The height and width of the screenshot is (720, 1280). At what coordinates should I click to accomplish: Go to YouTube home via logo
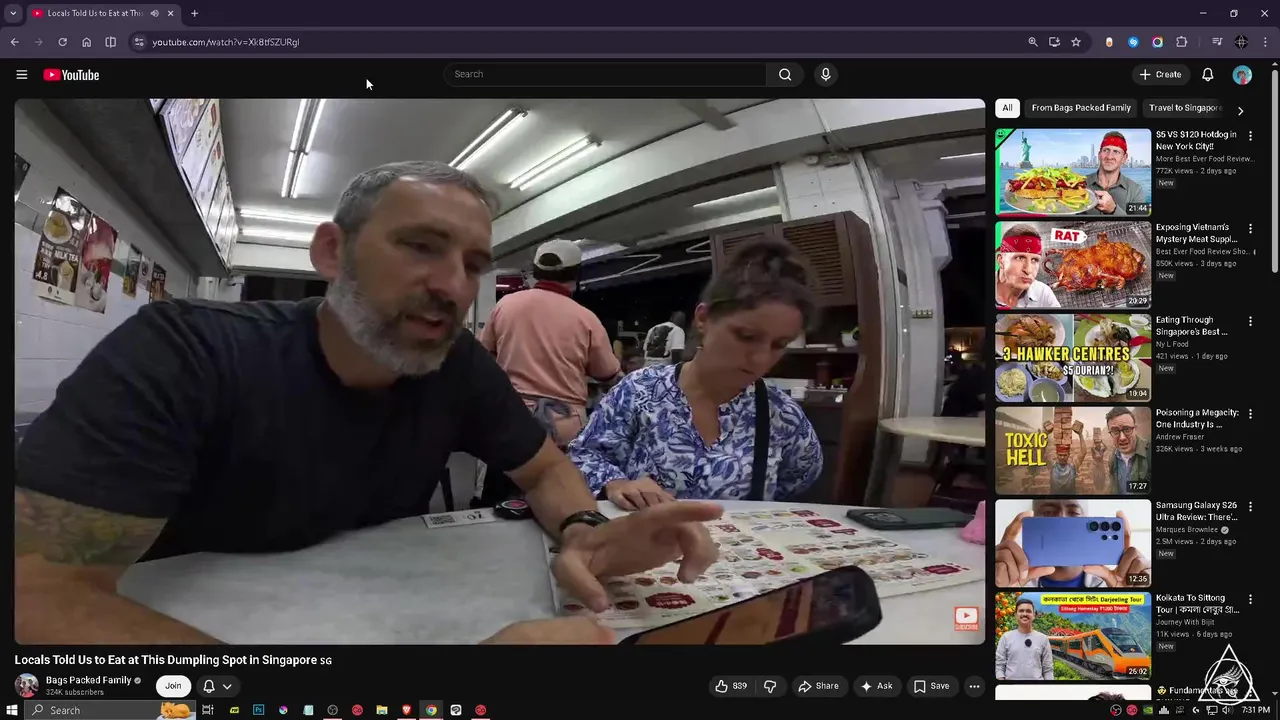(x=71, y=75)
